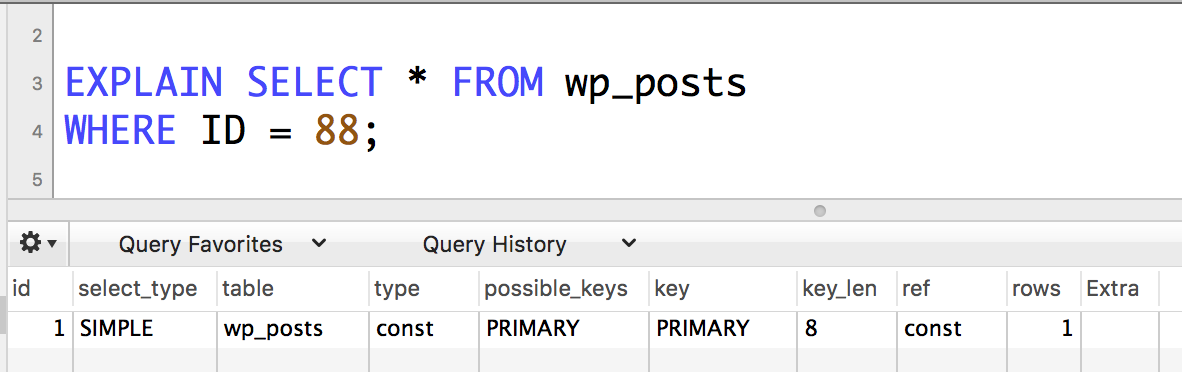Viewport: 1182px width, 372px height.
Task: Click wp_posts table name in the query
Action: click(x=655, y=85)
